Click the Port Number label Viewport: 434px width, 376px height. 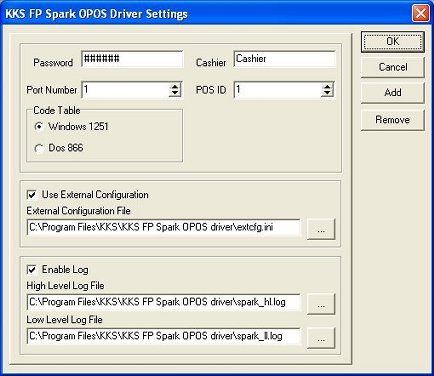pyautogui.click(x=52, y=90)
